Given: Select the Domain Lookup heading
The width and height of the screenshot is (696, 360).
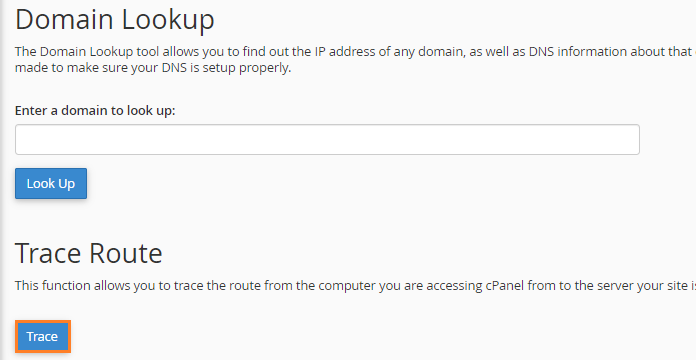Looking at the screenshot, I should pyautogui.click(x=115, y=19).
